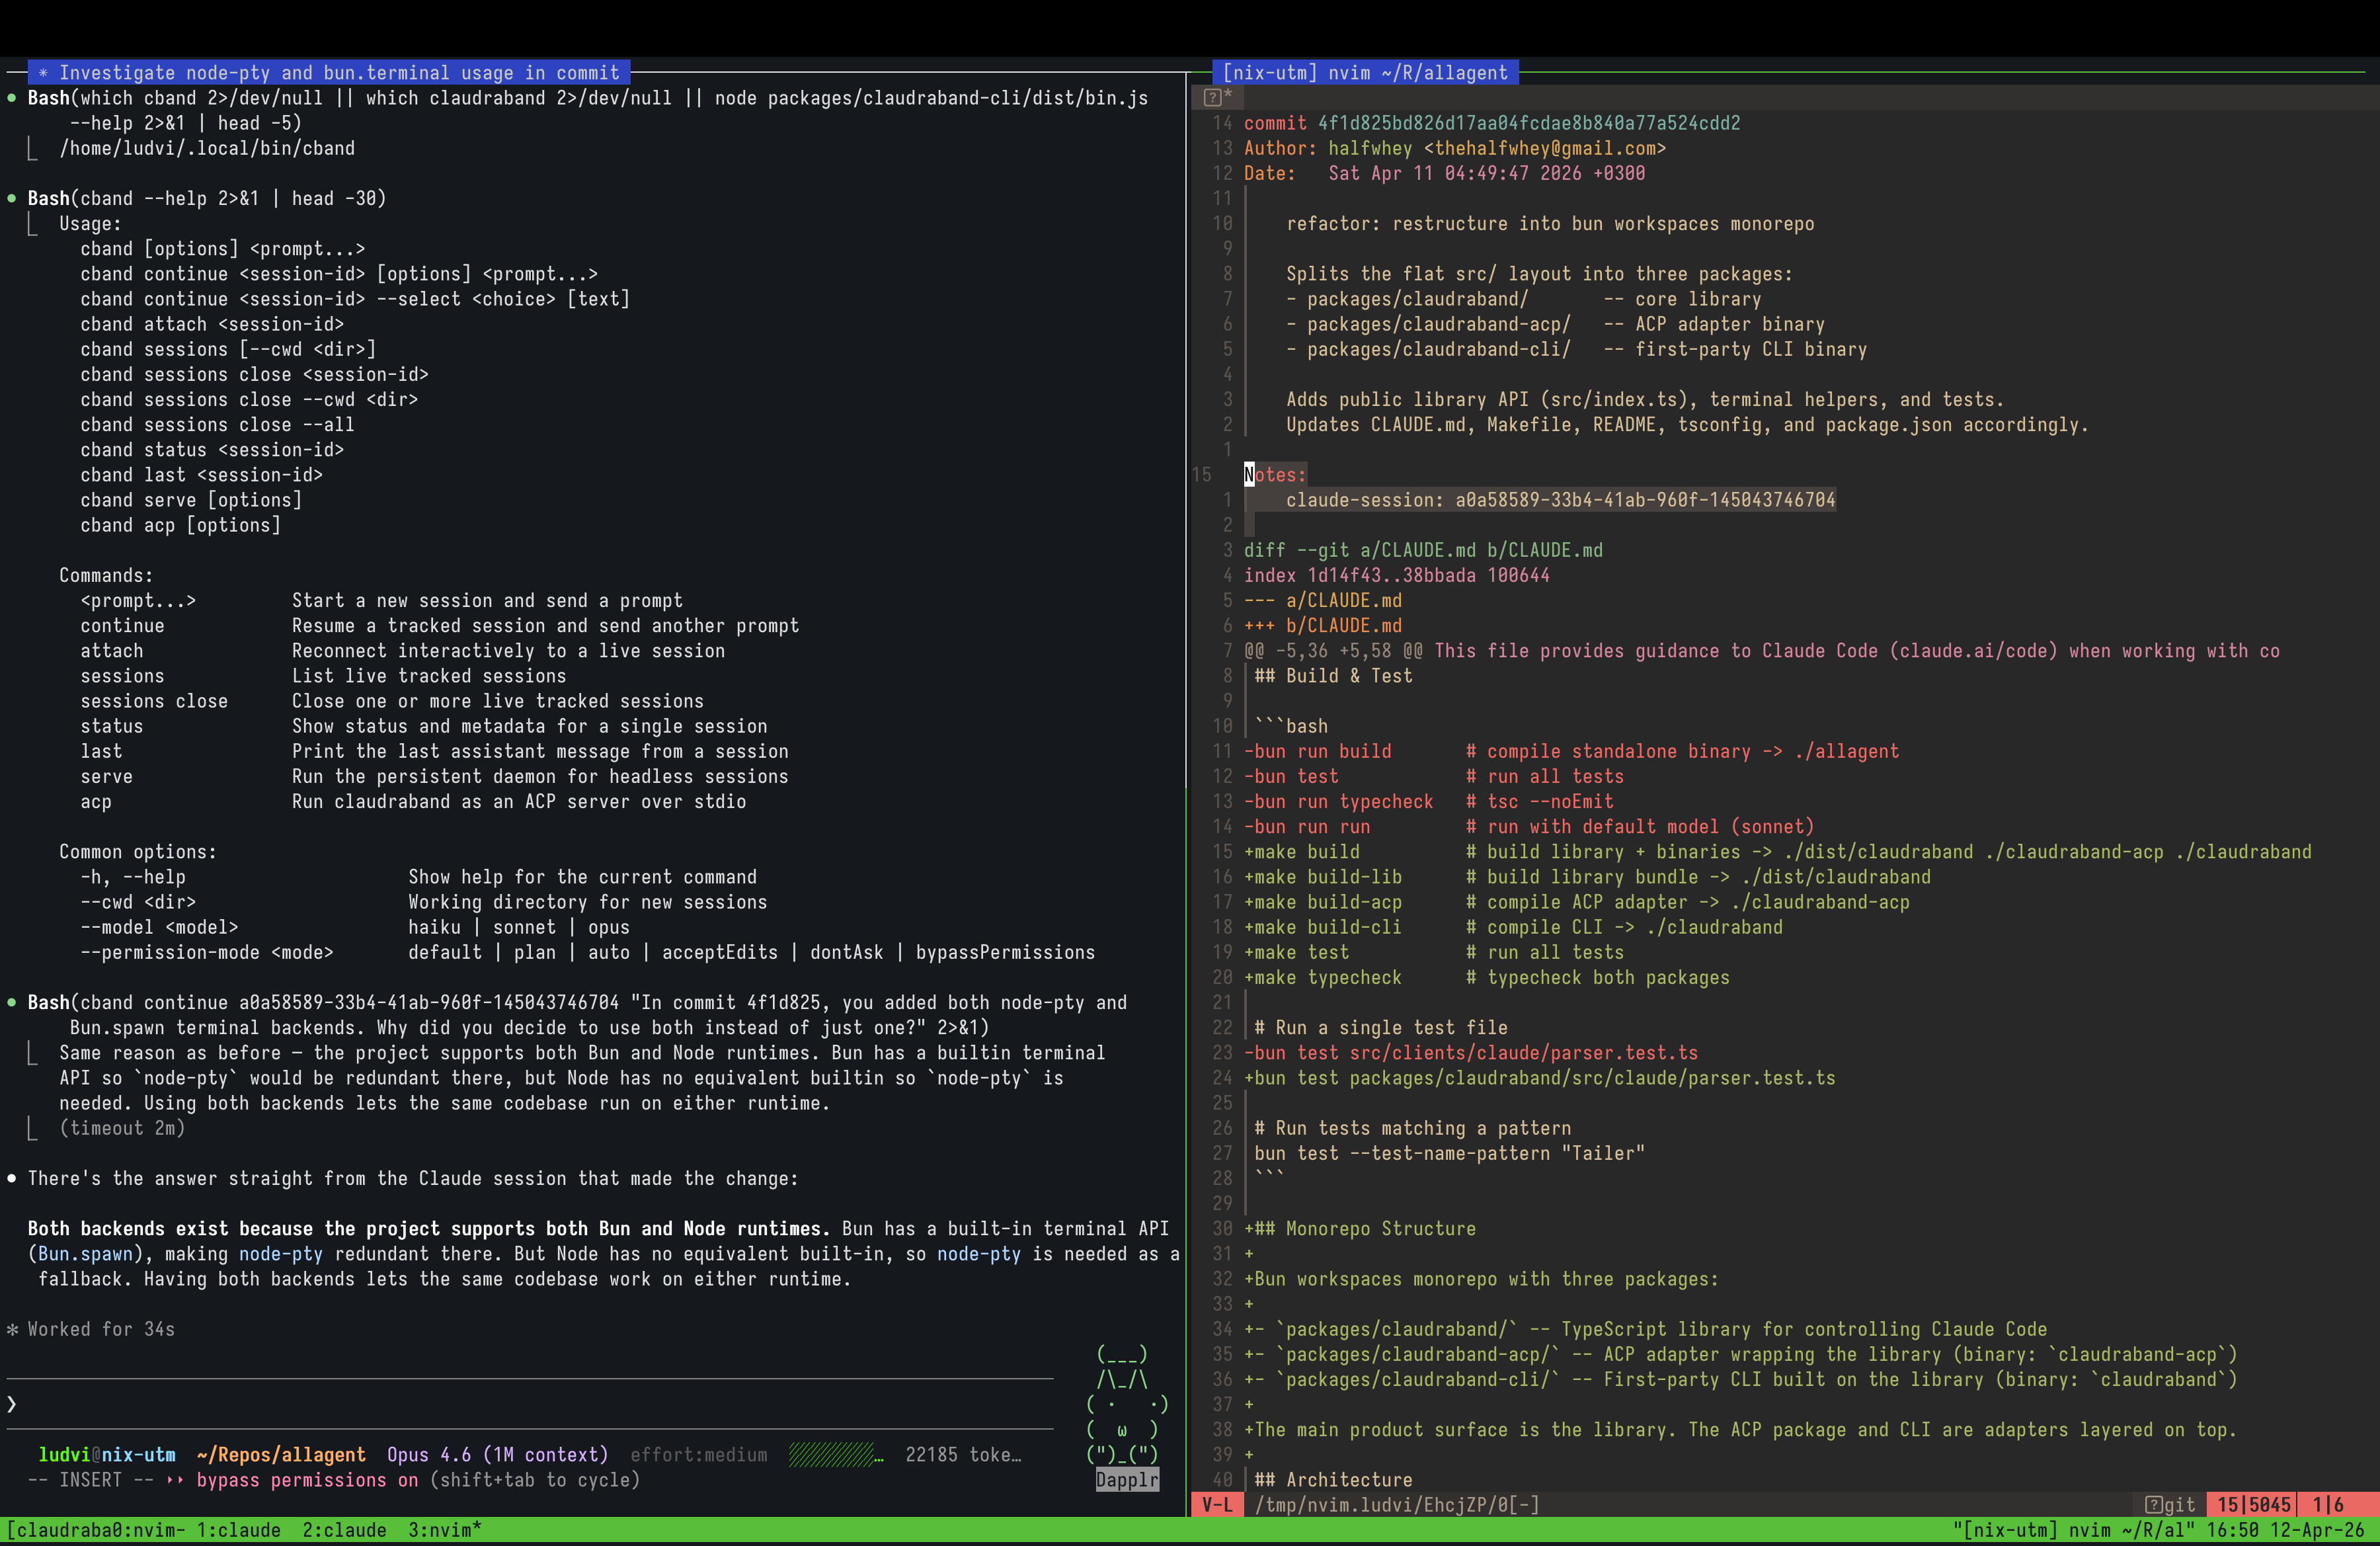Switch to tmux window 1:claude
Screen dimensions: 2380x1546
coord(240,1529)
